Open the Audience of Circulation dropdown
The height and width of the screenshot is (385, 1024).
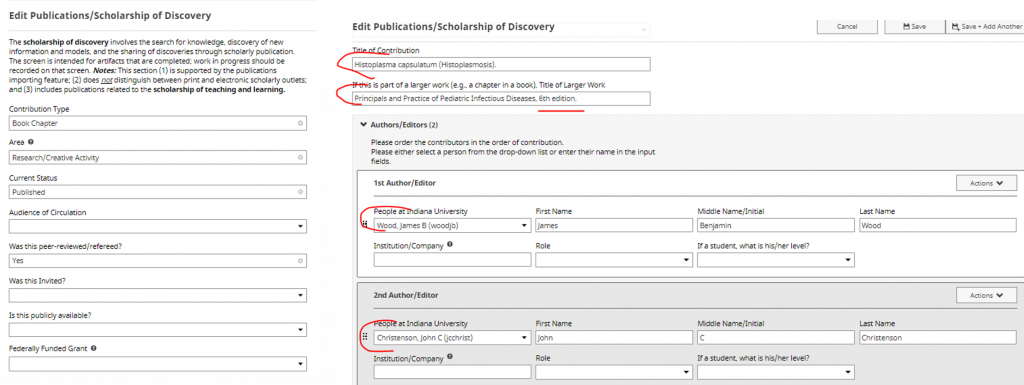[157, 226]
